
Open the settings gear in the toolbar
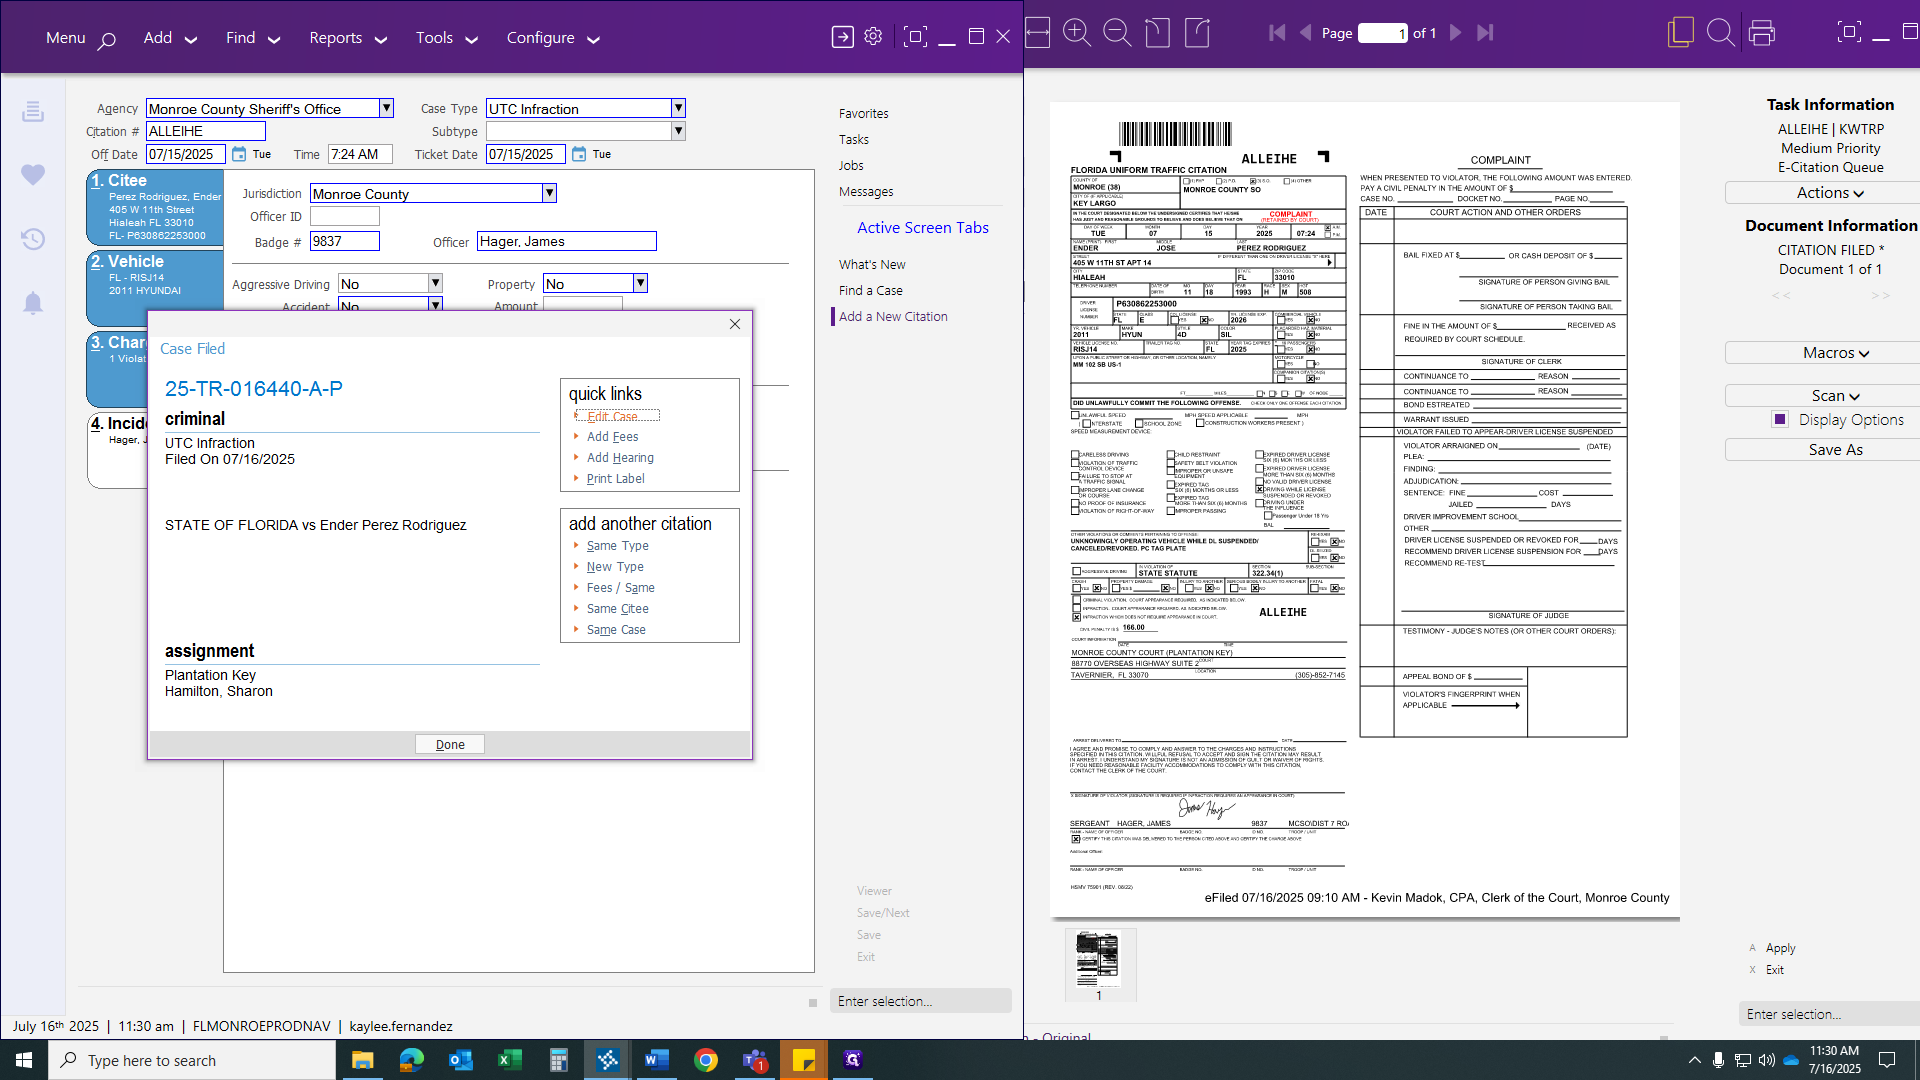tap(872, 35)
